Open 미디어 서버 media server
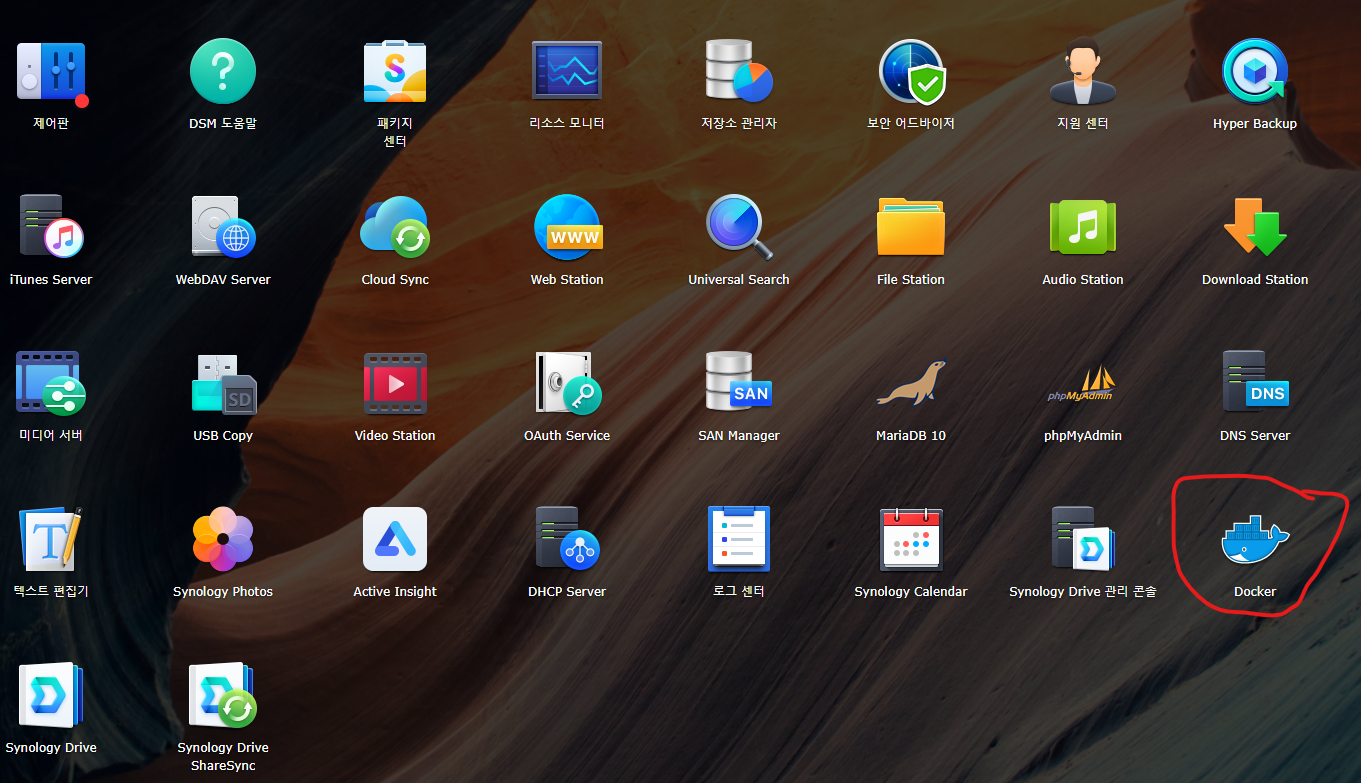1361x783 pixels. click(x=51, y=384)
